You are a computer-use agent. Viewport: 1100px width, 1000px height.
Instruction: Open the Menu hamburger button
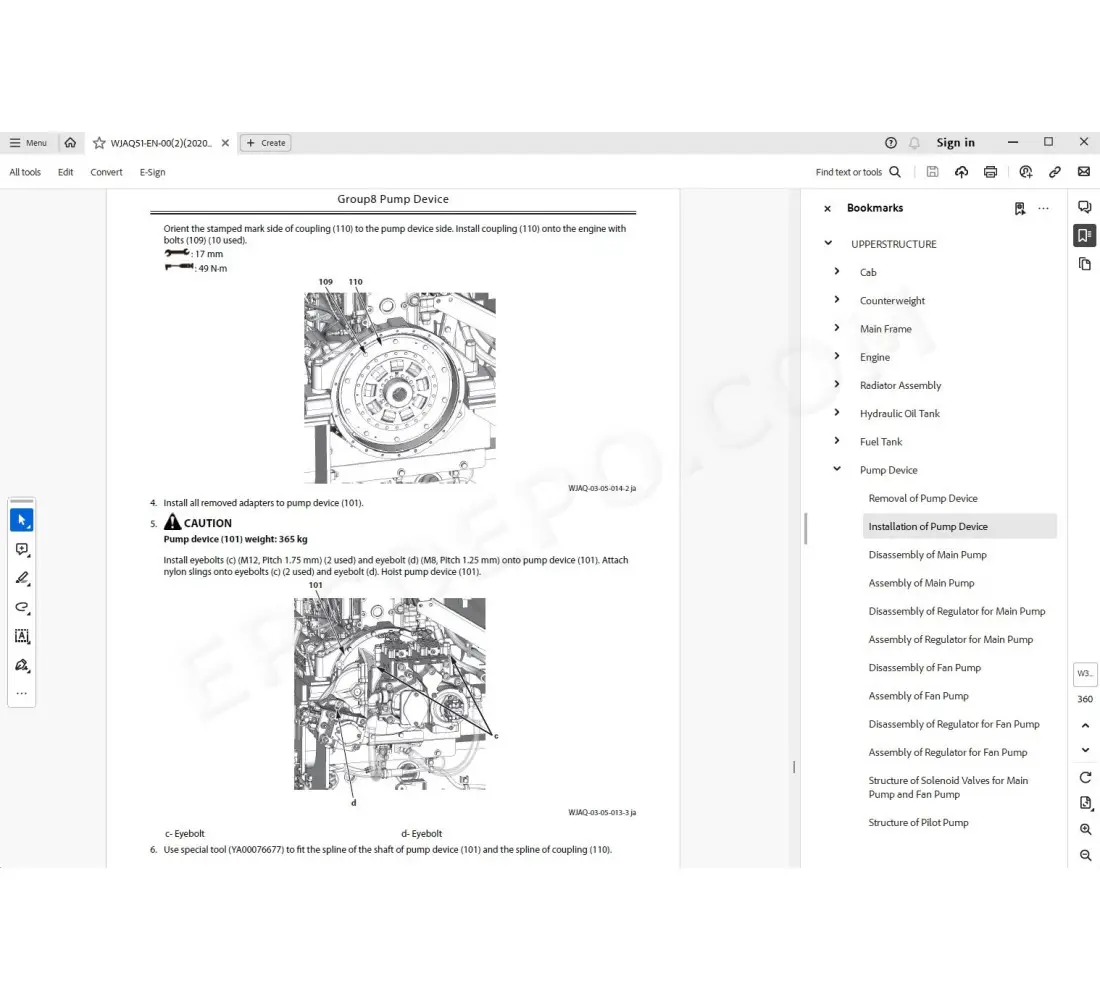pos(28,143)
